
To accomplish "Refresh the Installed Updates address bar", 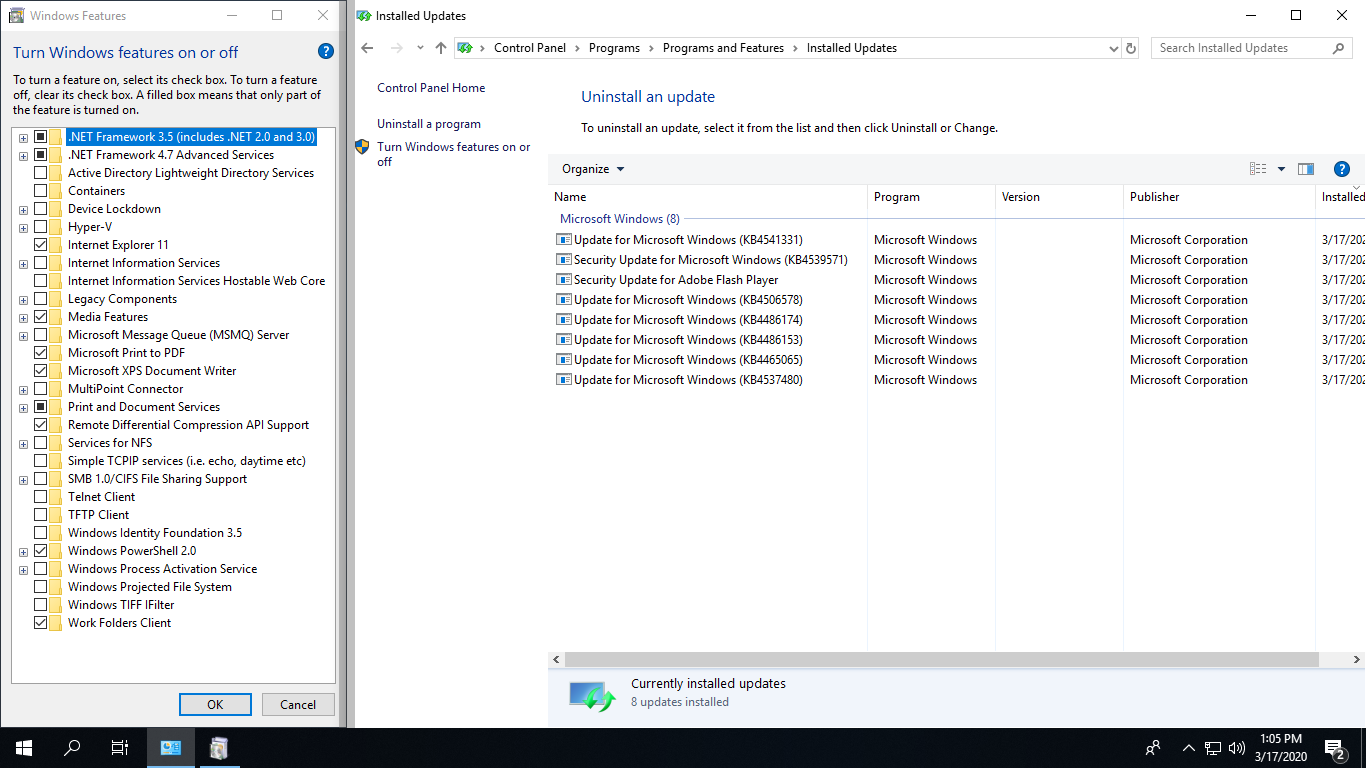I will point(1131,48).
